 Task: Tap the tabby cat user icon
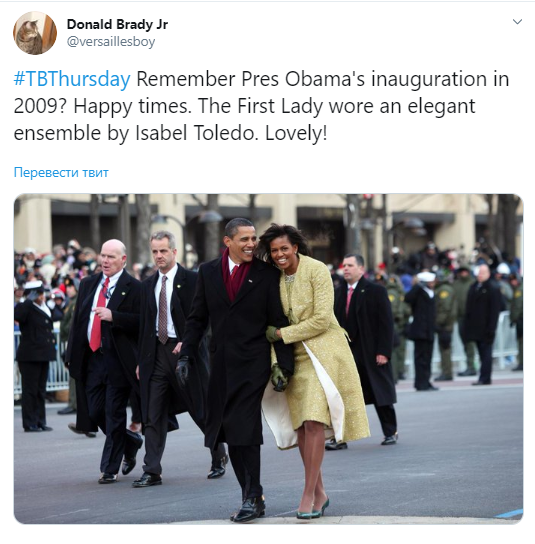pyautogui.click(x=35, y=33)
